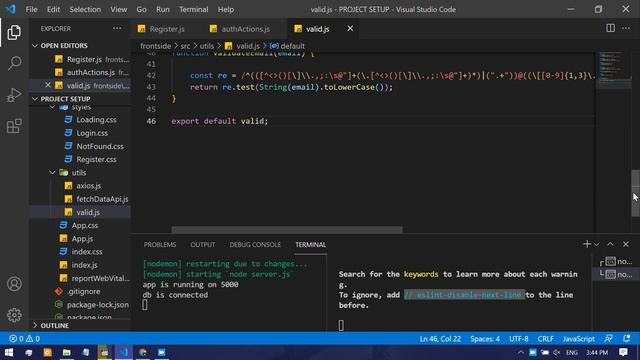The image size is (640, 360).
Task: Open the Explorer view in activity bar
Action: click(x=14, y=33)
